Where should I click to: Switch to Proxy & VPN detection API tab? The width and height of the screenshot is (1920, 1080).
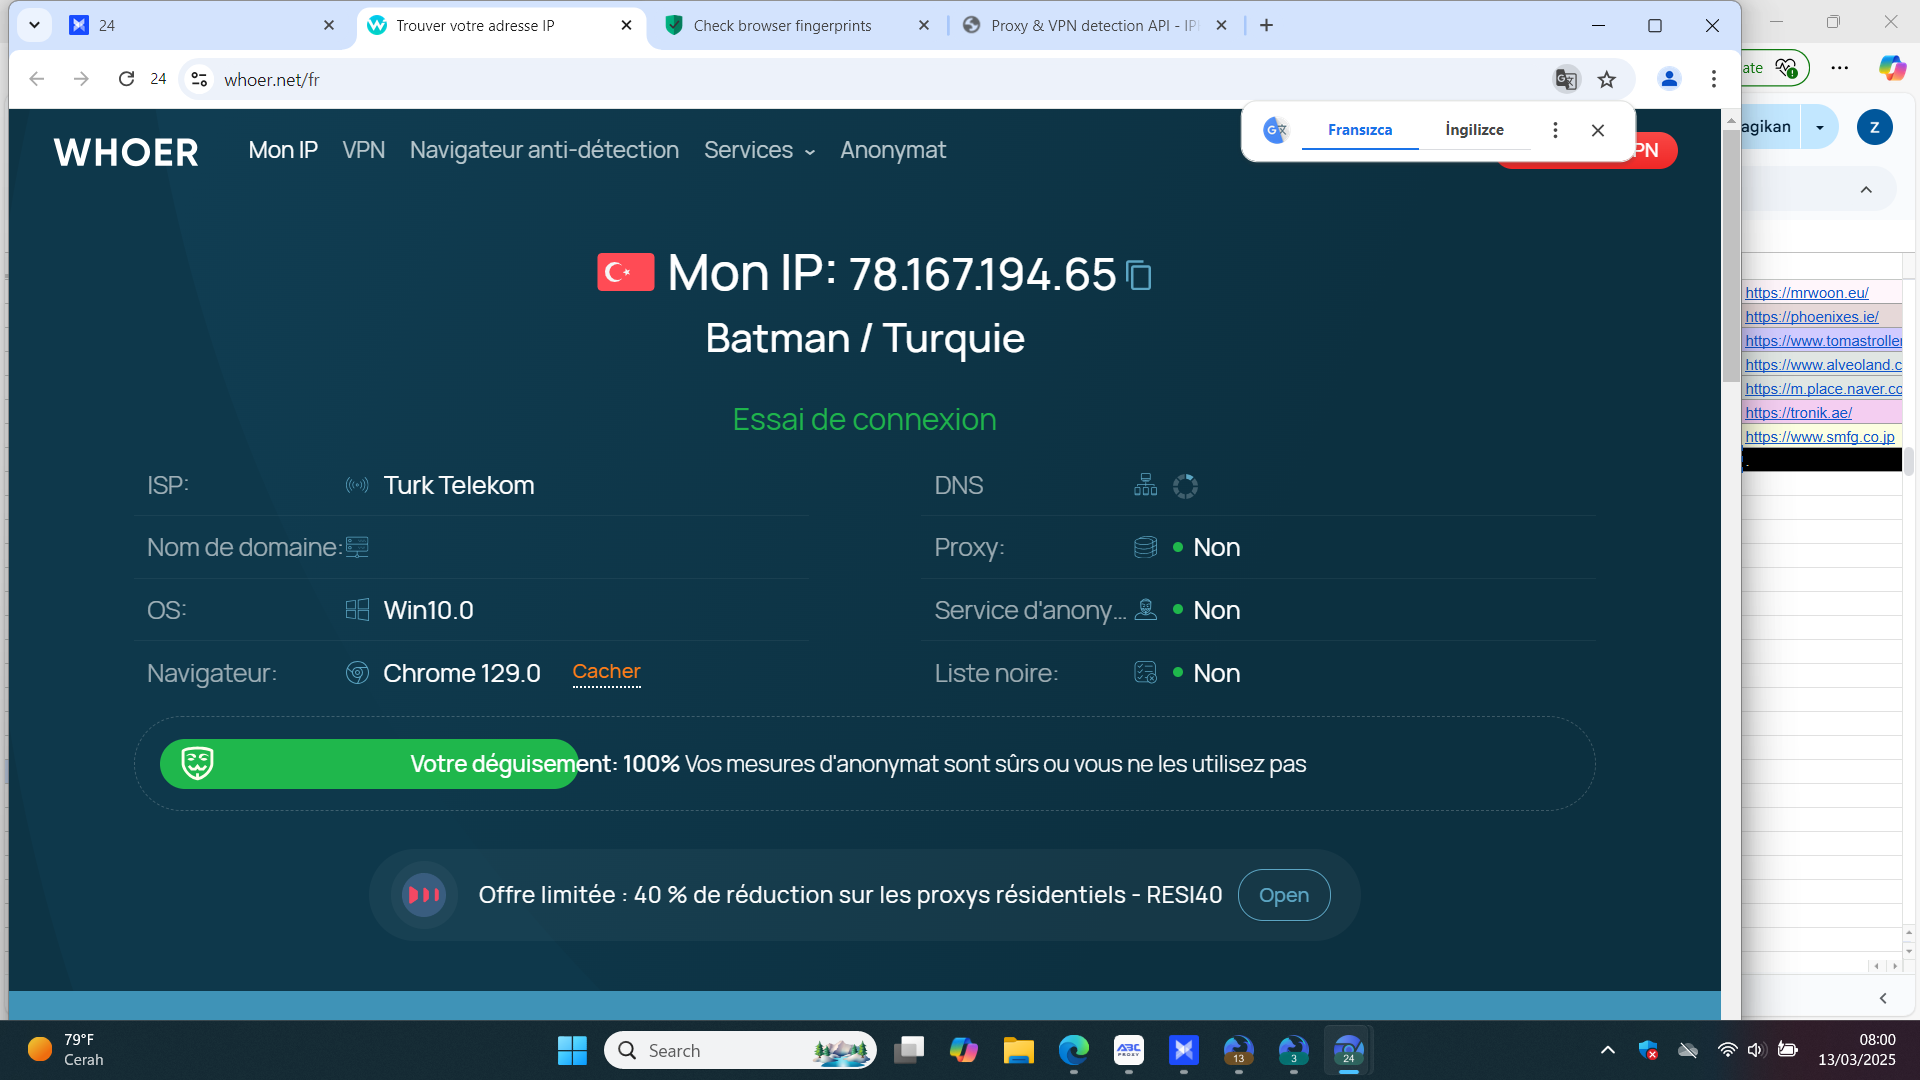[1094, 25]
